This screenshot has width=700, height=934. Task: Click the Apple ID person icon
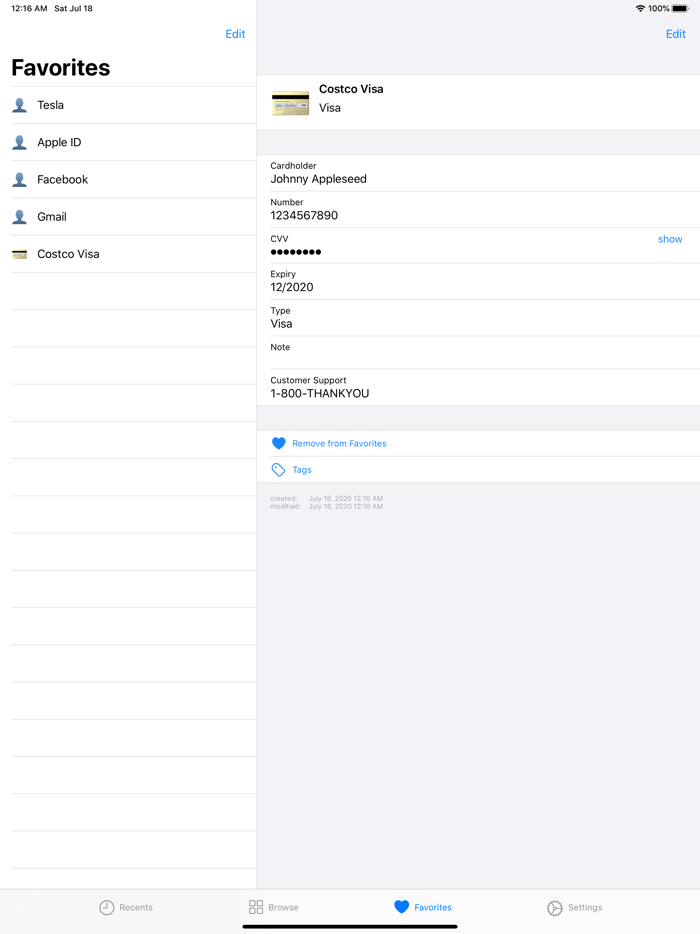[20, 142]
